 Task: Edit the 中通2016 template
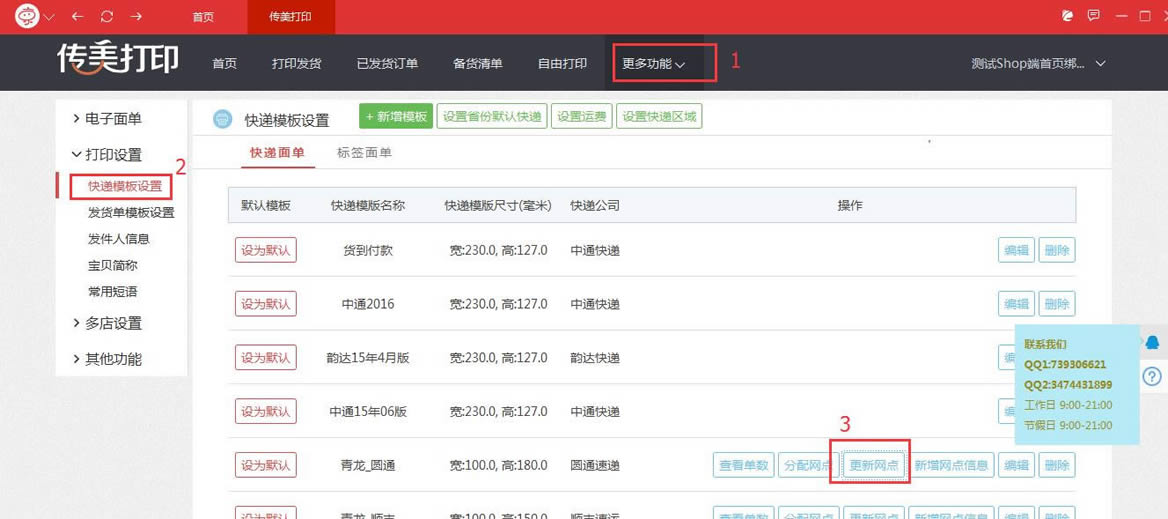(1016, 304)
